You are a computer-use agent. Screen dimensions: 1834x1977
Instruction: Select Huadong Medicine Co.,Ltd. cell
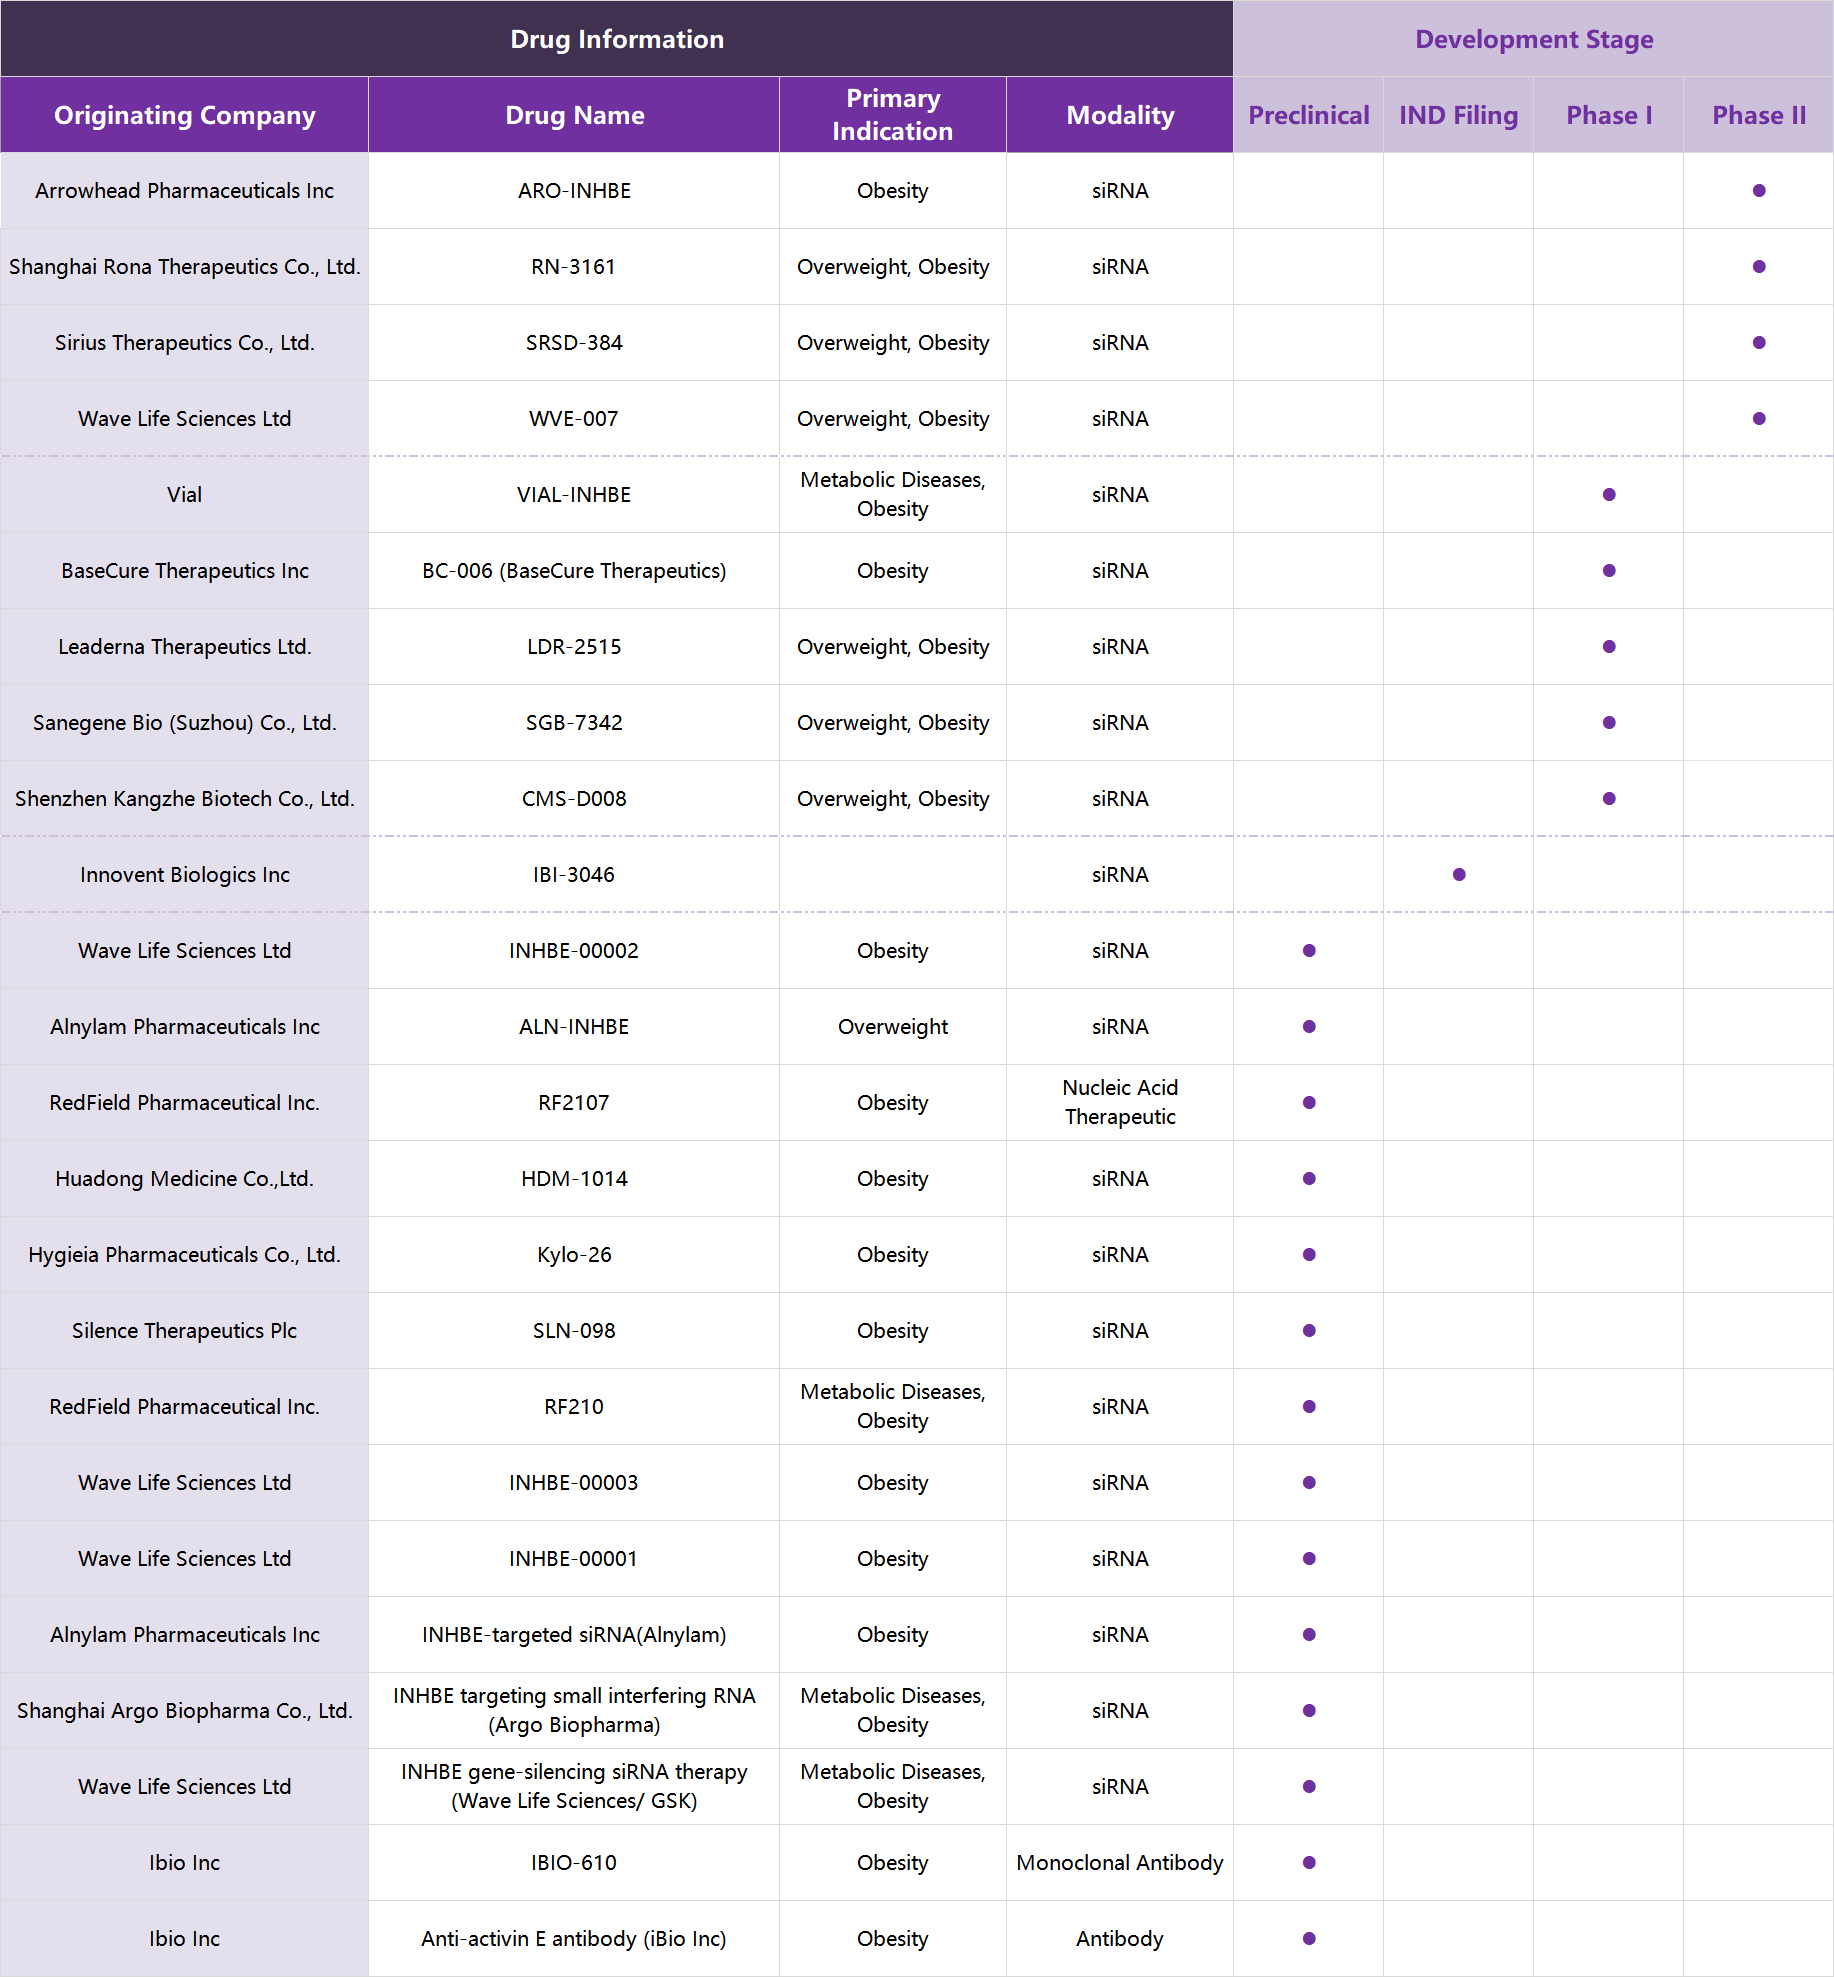184,1179
